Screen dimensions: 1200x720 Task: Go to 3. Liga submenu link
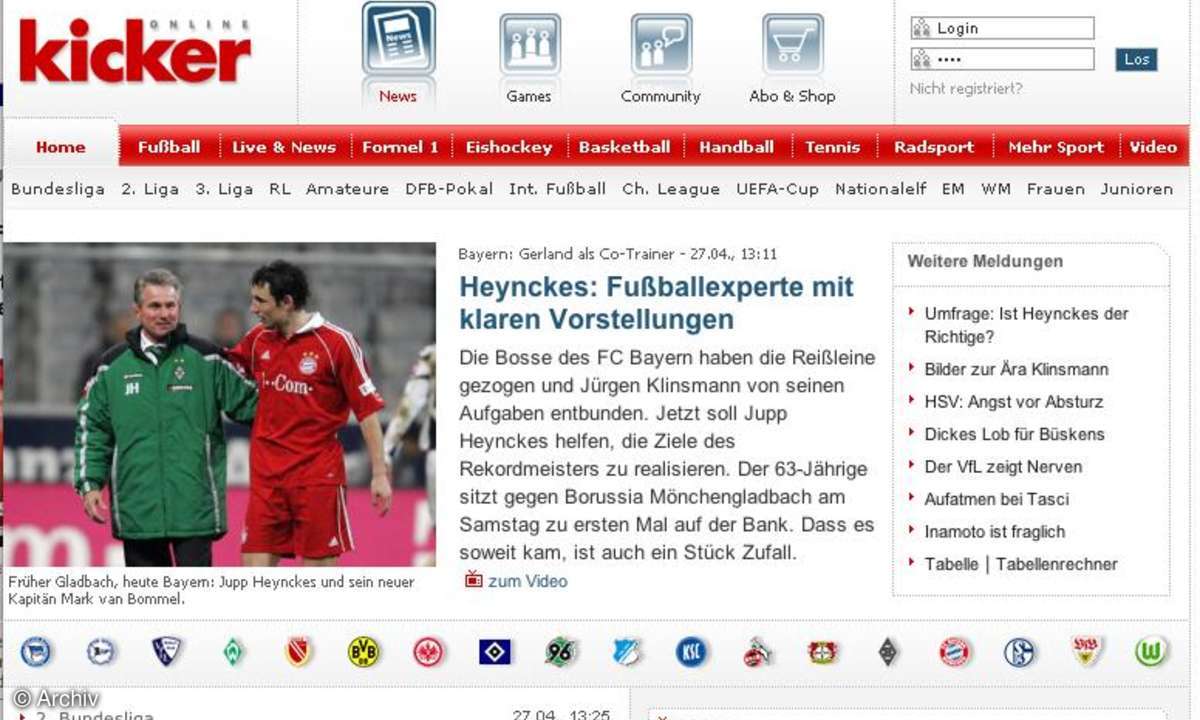223,189
